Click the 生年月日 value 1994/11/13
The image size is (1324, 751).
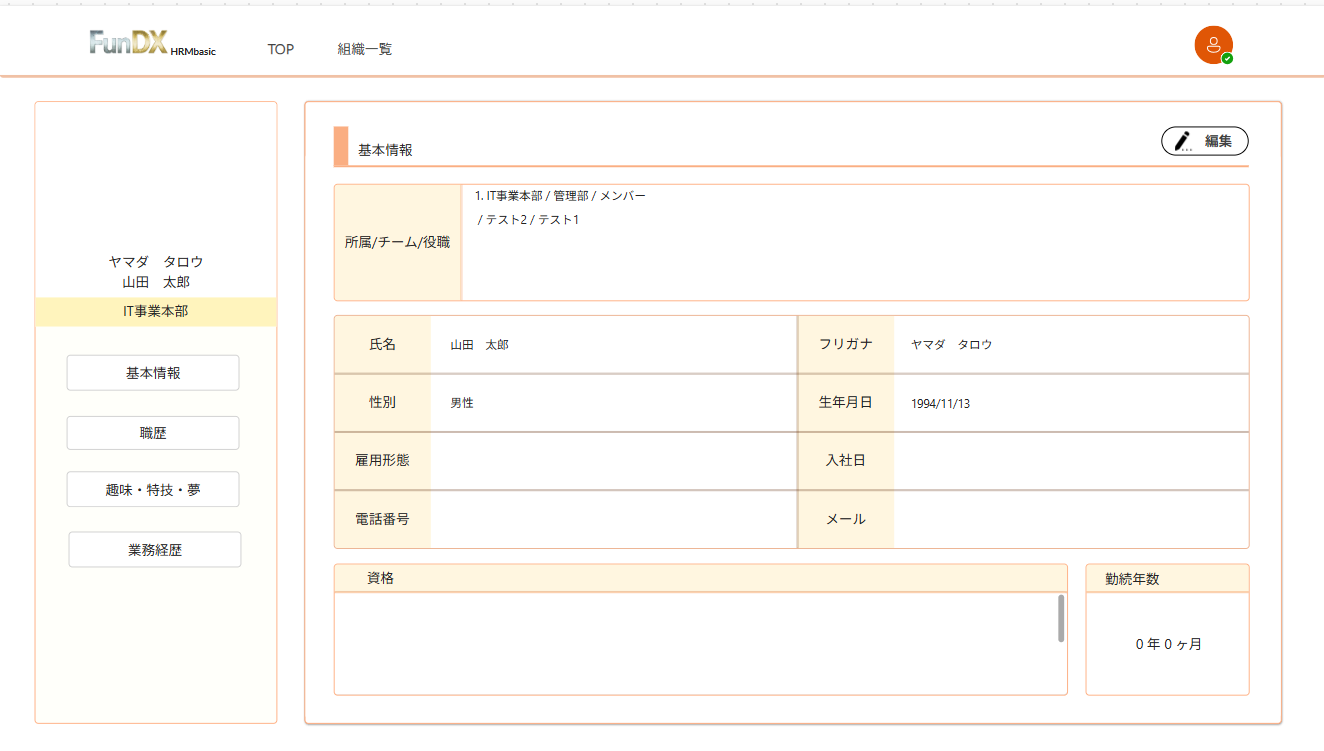pos(940,404)
